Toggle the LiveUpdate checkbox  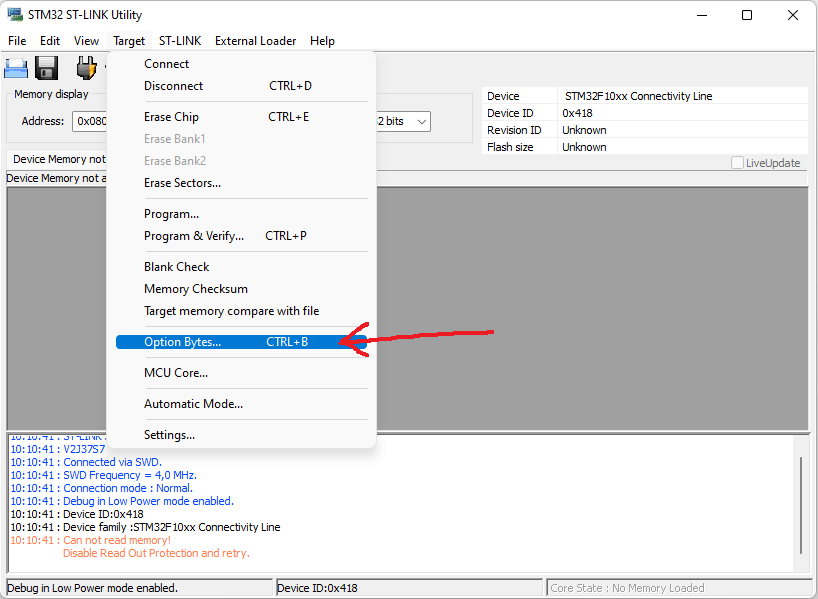tap(737, 163)
